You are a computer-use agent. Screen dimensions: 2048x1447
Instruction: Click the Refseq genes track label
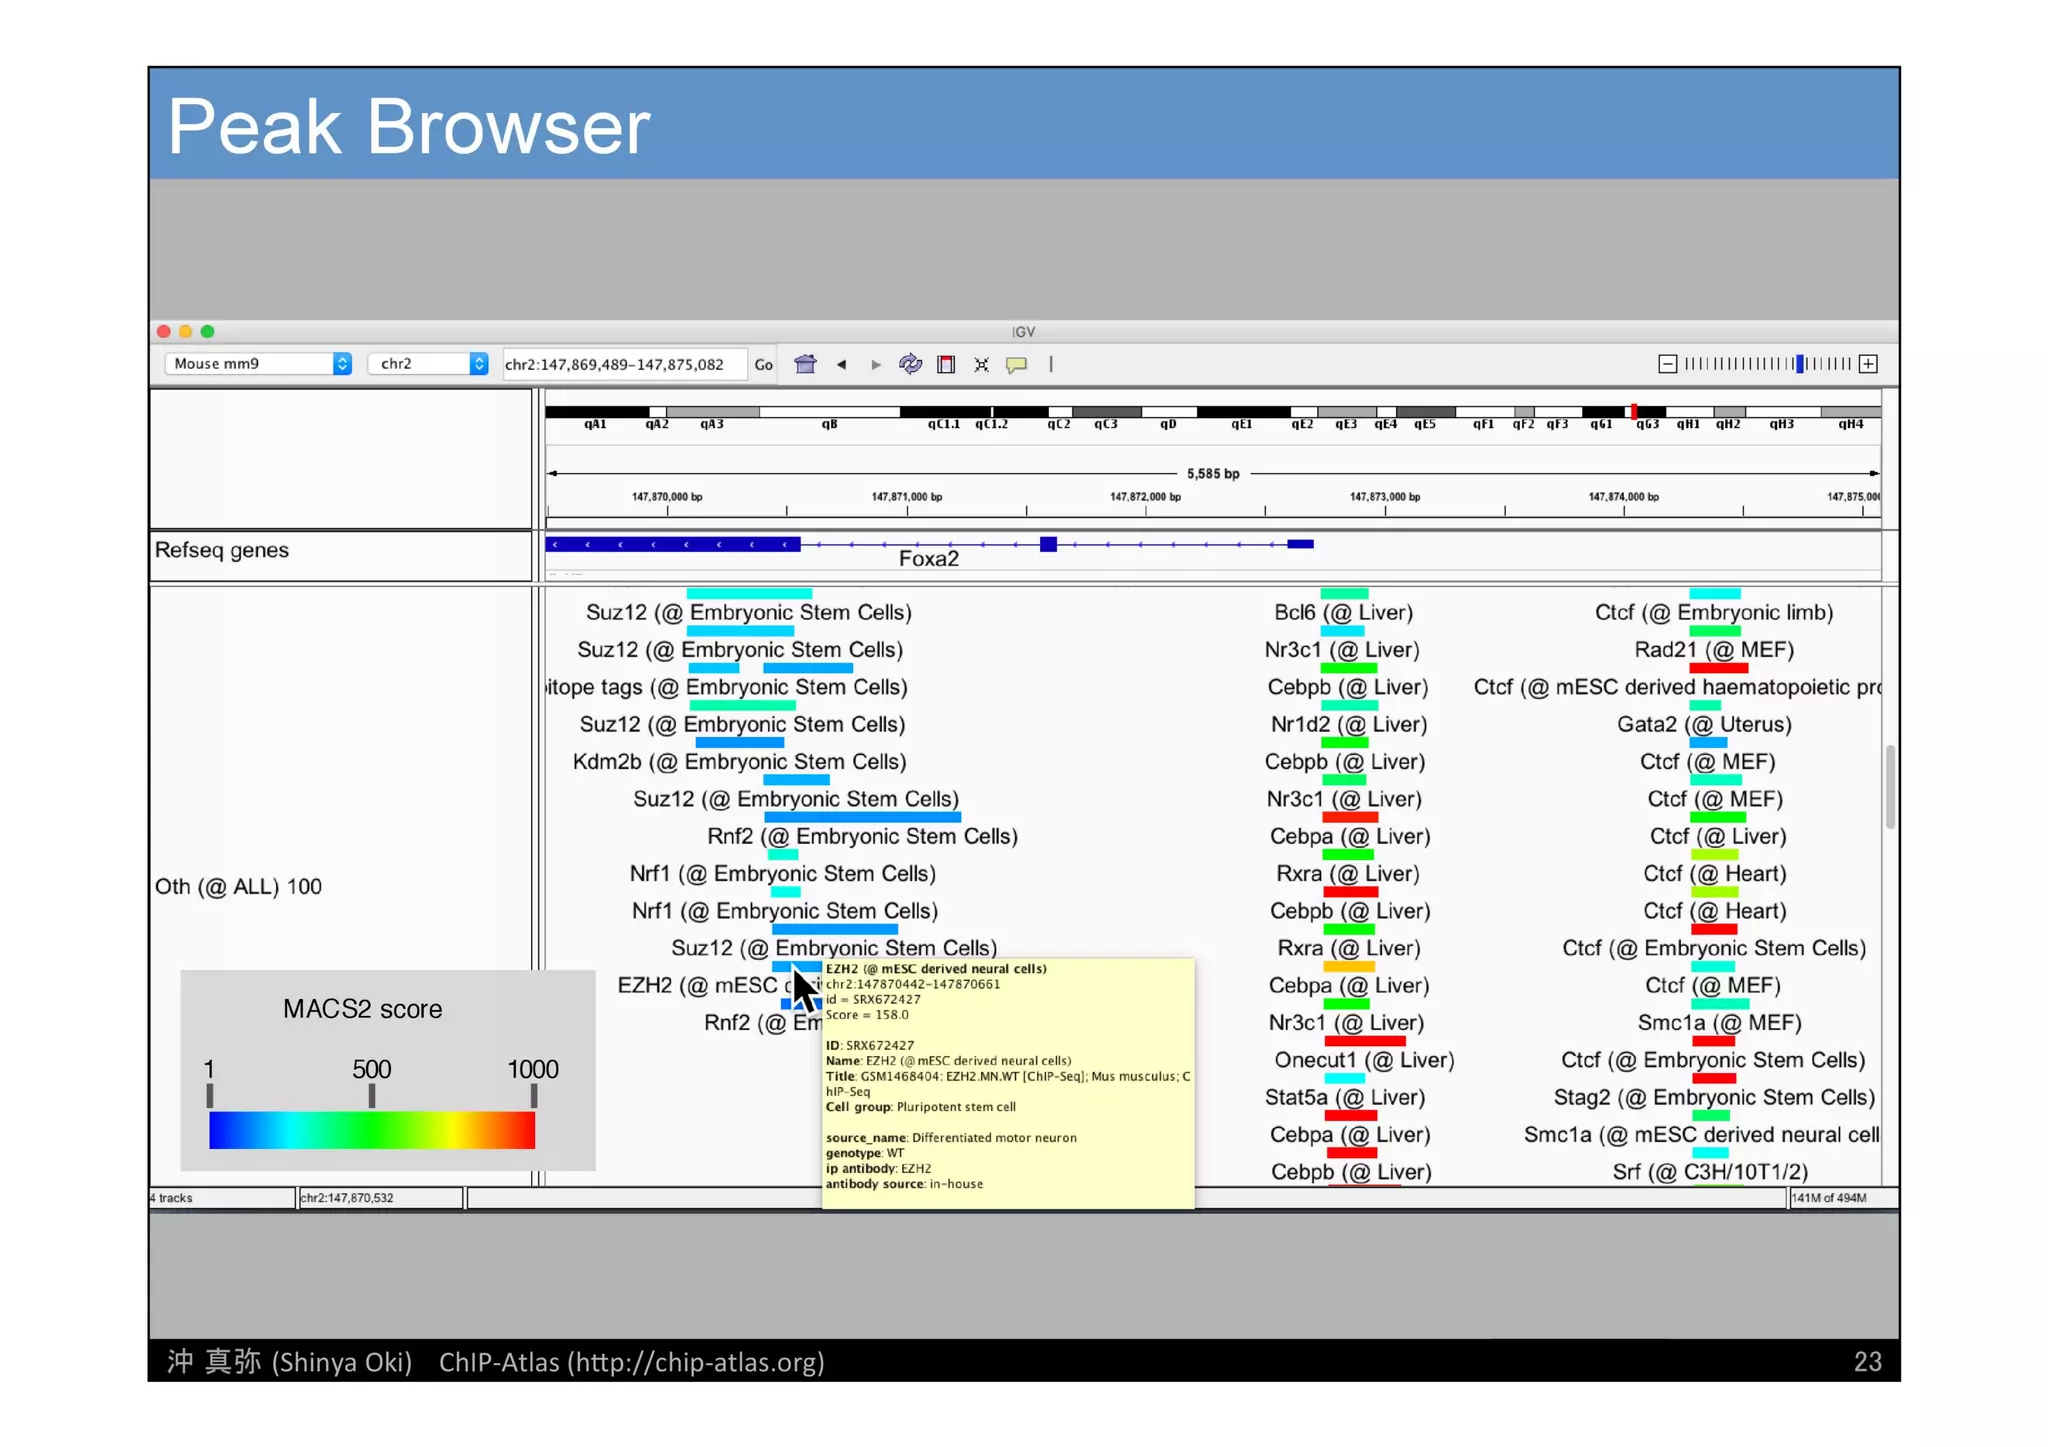click(222, 550)
